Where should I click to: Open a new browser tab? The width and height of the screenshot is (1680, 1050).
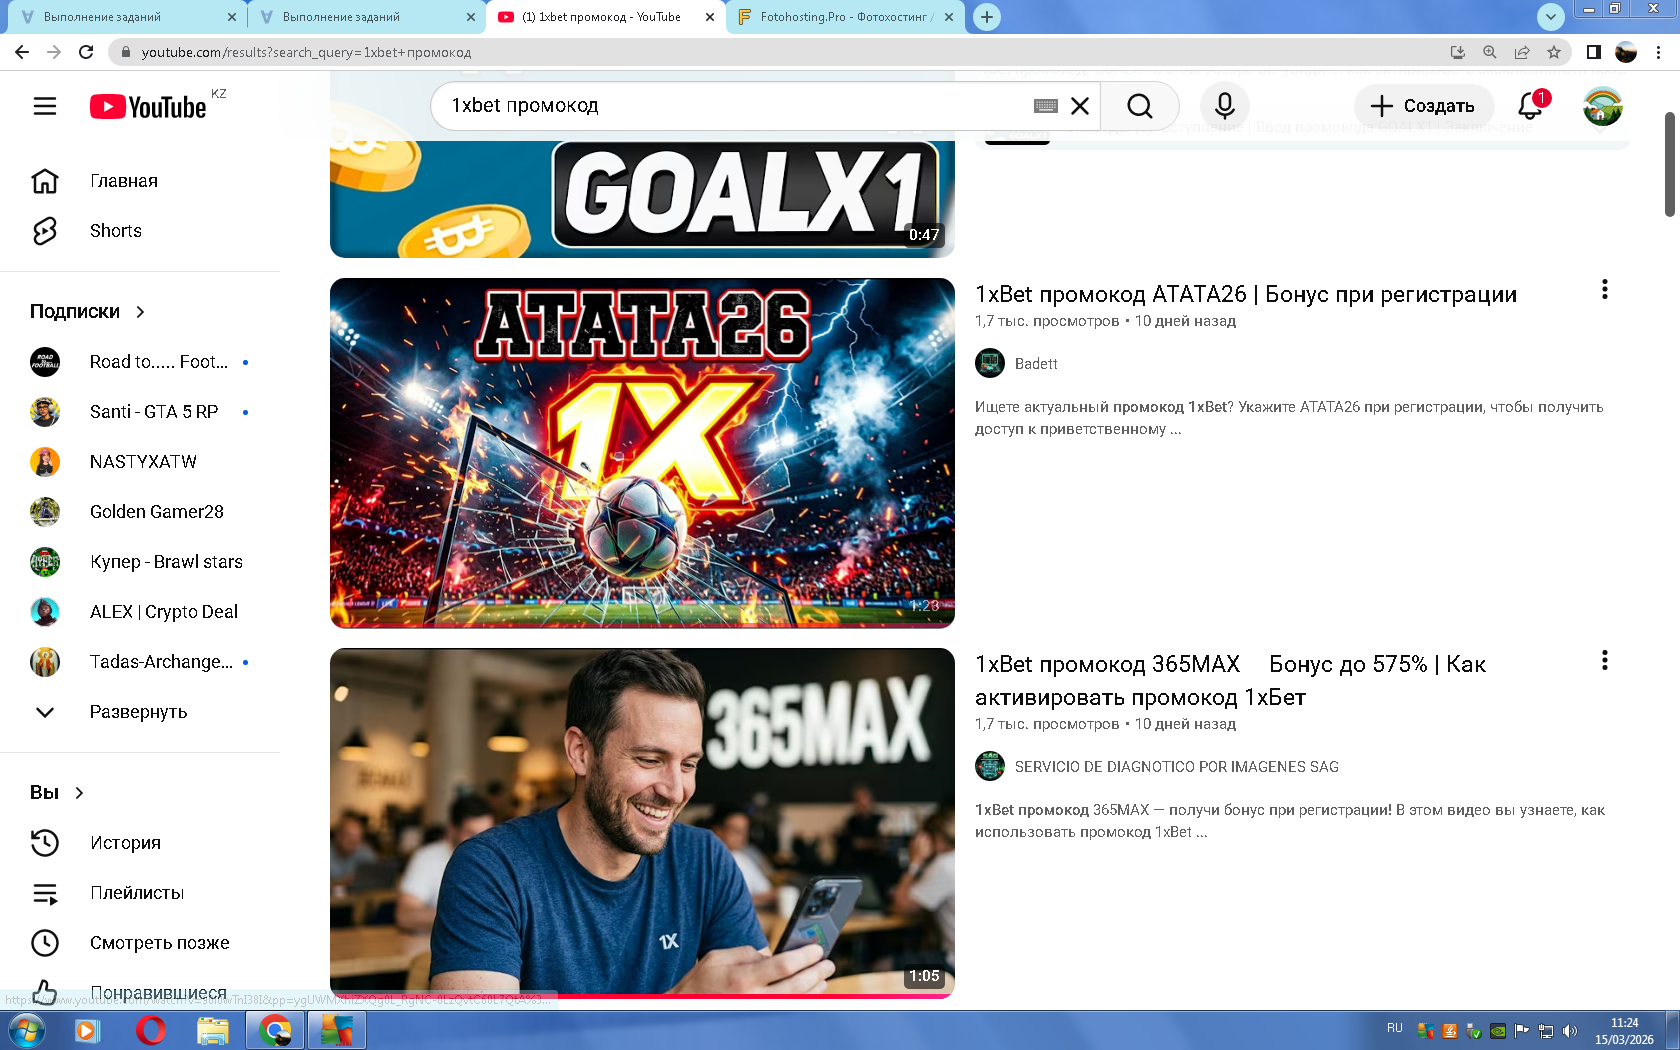pos(987,17)
